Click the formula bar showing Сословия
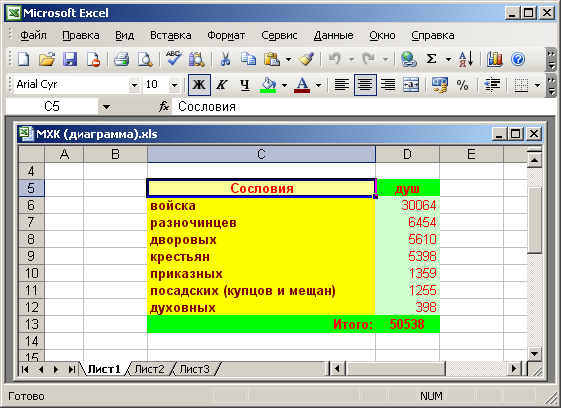Image resolution: width=561 pixels, height=408 pixels. tap(363, 106)
